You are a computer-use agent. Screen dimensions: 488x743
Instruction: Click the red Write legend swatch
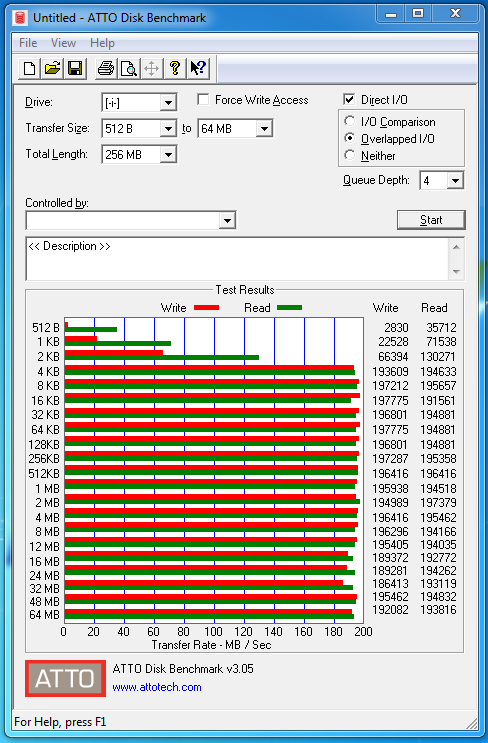pos(207,308)
